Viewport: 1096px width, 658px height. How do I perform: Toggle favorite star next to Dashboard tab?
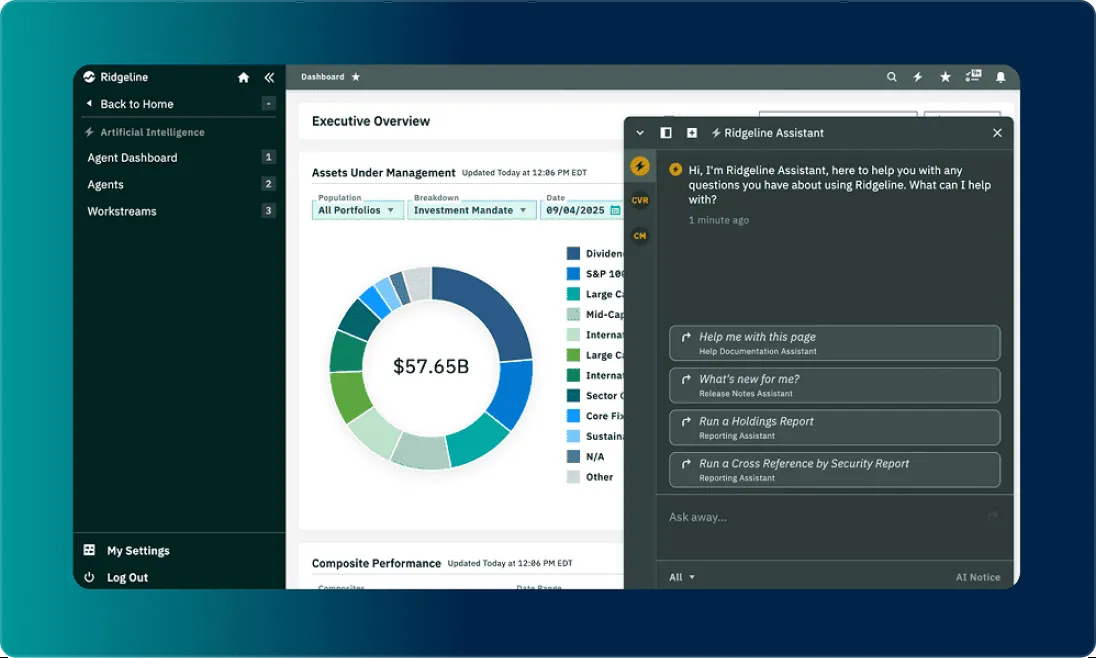[x=356, y=77]
